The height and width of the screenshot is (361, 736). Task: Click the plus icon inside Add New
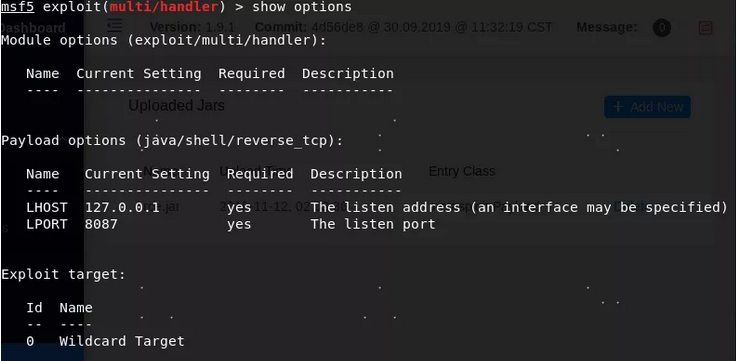(x=618, y=107)
